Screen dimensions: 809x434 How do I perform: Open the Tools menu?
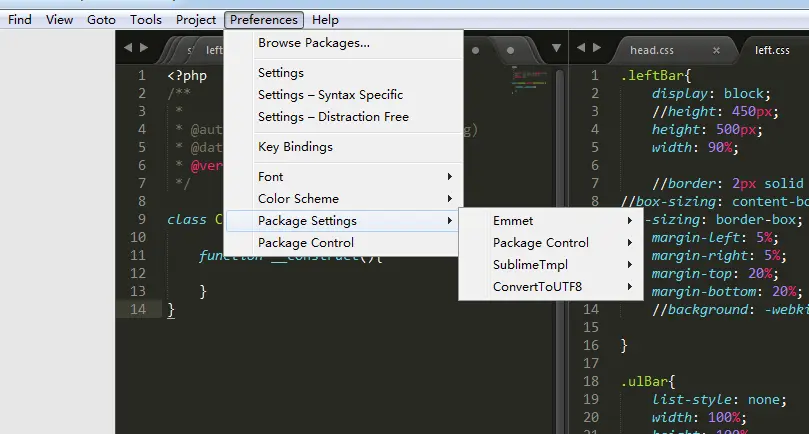coord(145,20)
